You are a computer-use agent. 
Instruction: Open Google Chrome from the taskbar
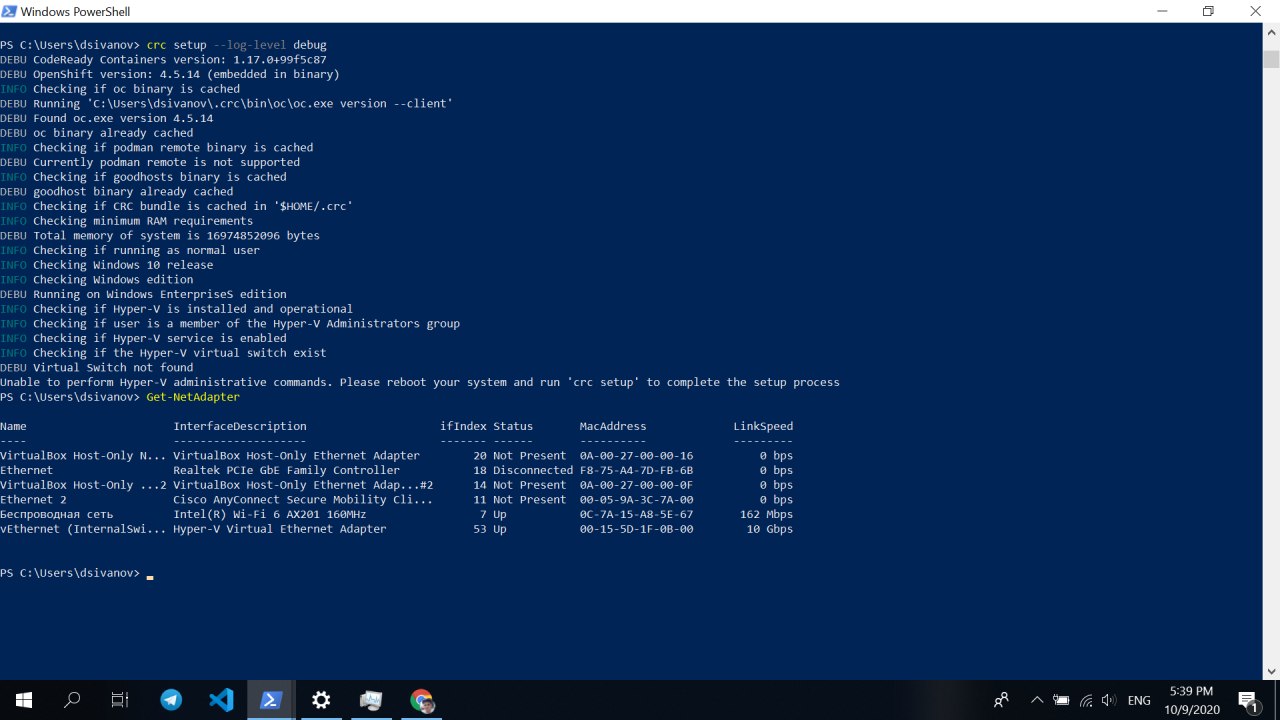coord(421,700)
